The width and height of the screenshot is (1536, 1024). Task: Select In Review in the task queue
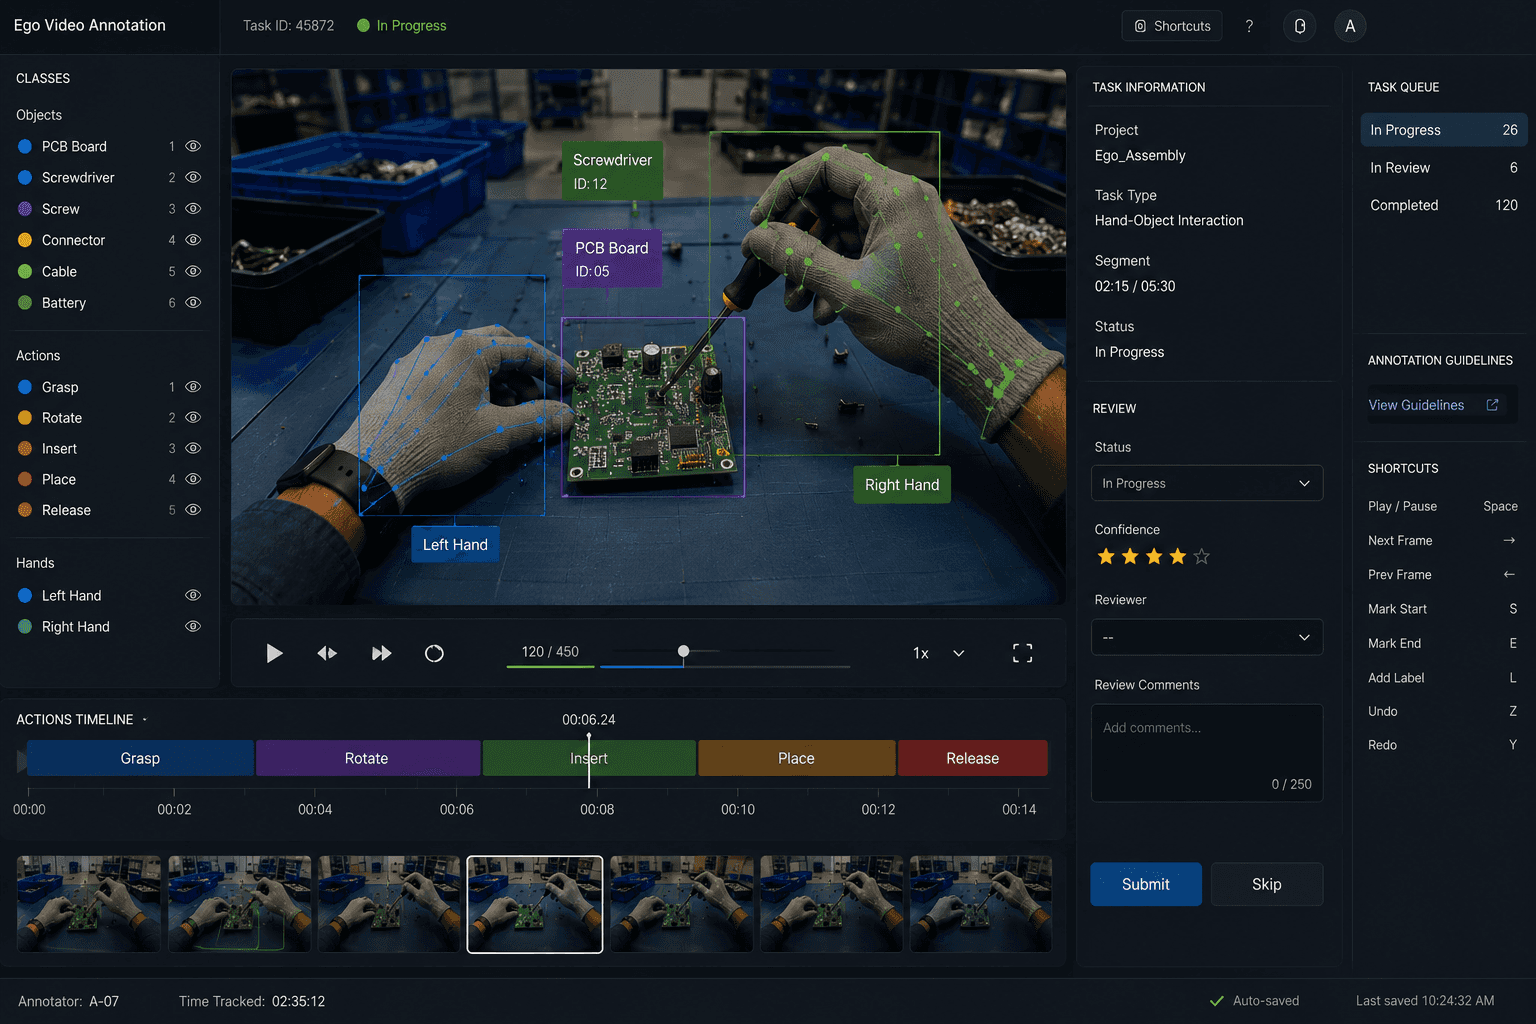(1443, 168)
